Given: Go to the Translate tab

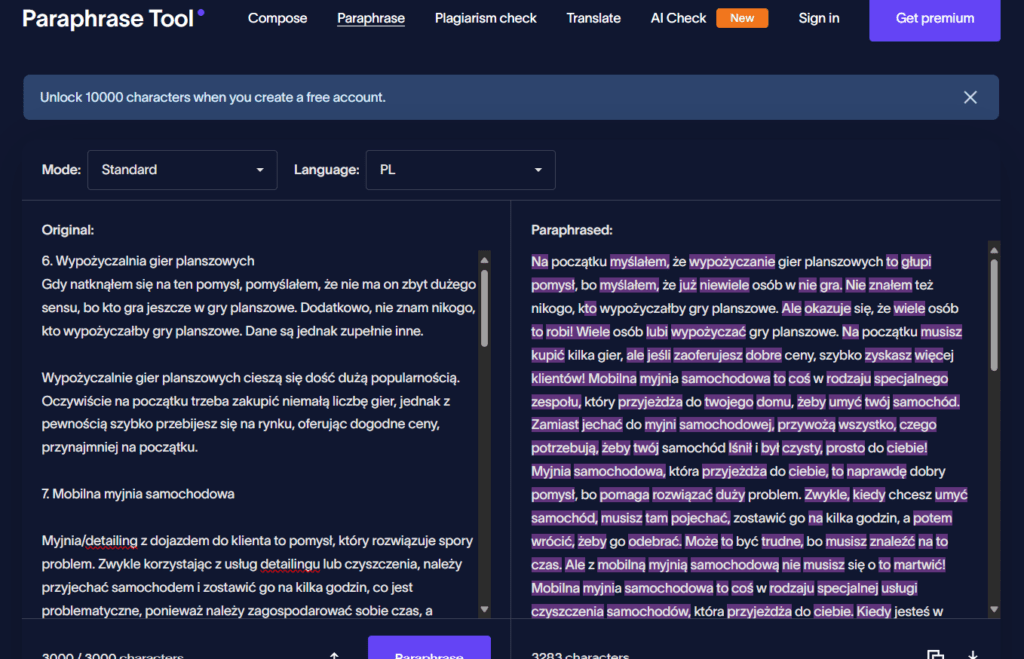Looking at the screenshot, I should [593, 18].
